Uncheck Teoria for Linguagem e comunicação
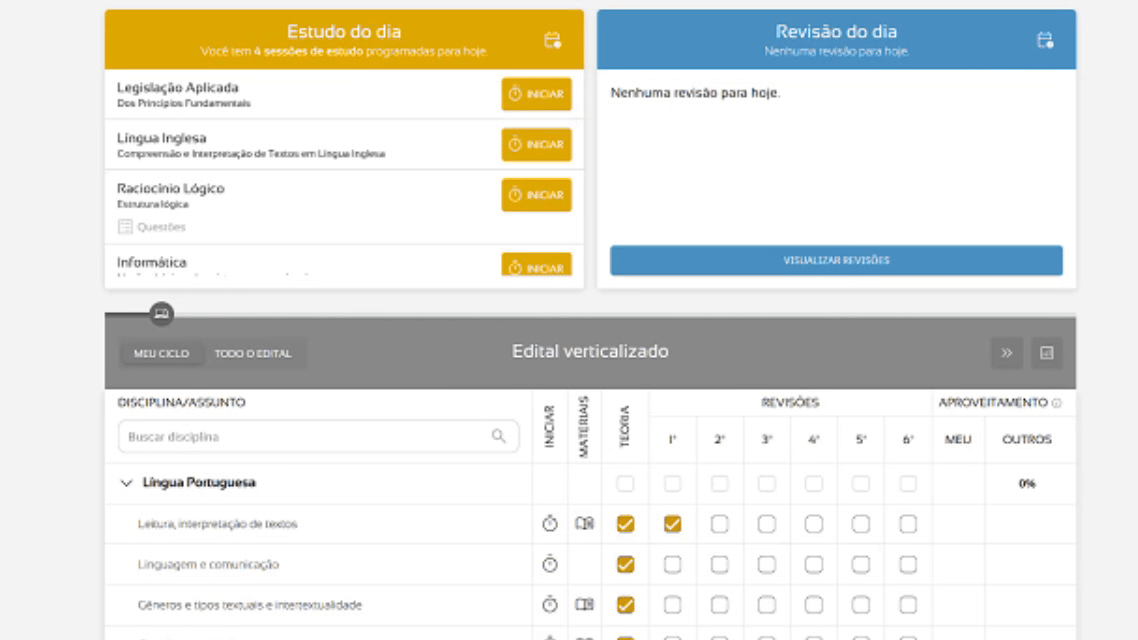Screen dimensions: 1138x640 [x=625, y=565]
